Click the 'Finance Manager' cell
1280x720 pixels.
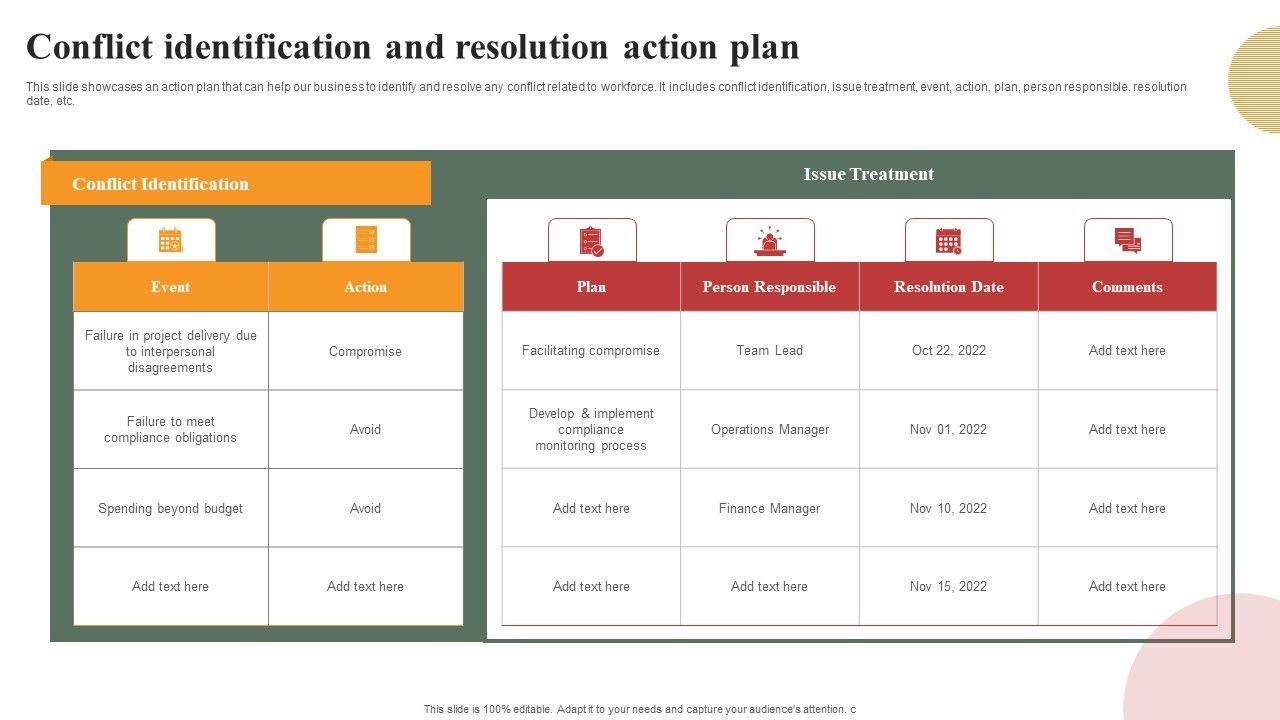[x=769, y=508]
